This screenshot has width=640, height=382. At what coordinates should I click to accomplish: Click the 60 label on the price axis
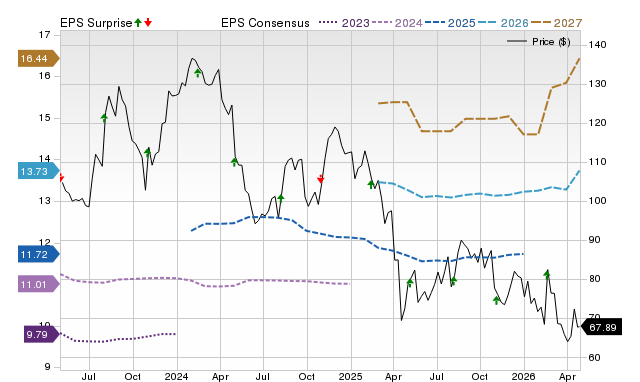594,358
